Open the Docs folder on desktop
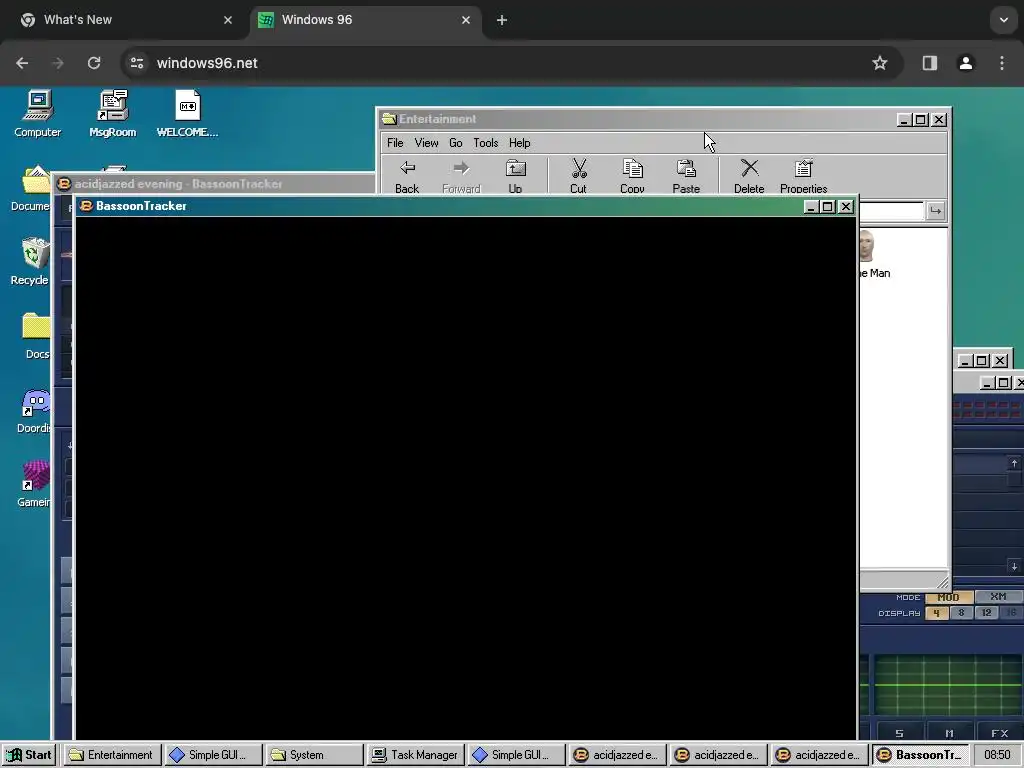This screenshot has width=1024, height=768. click(x=36, y=336)
